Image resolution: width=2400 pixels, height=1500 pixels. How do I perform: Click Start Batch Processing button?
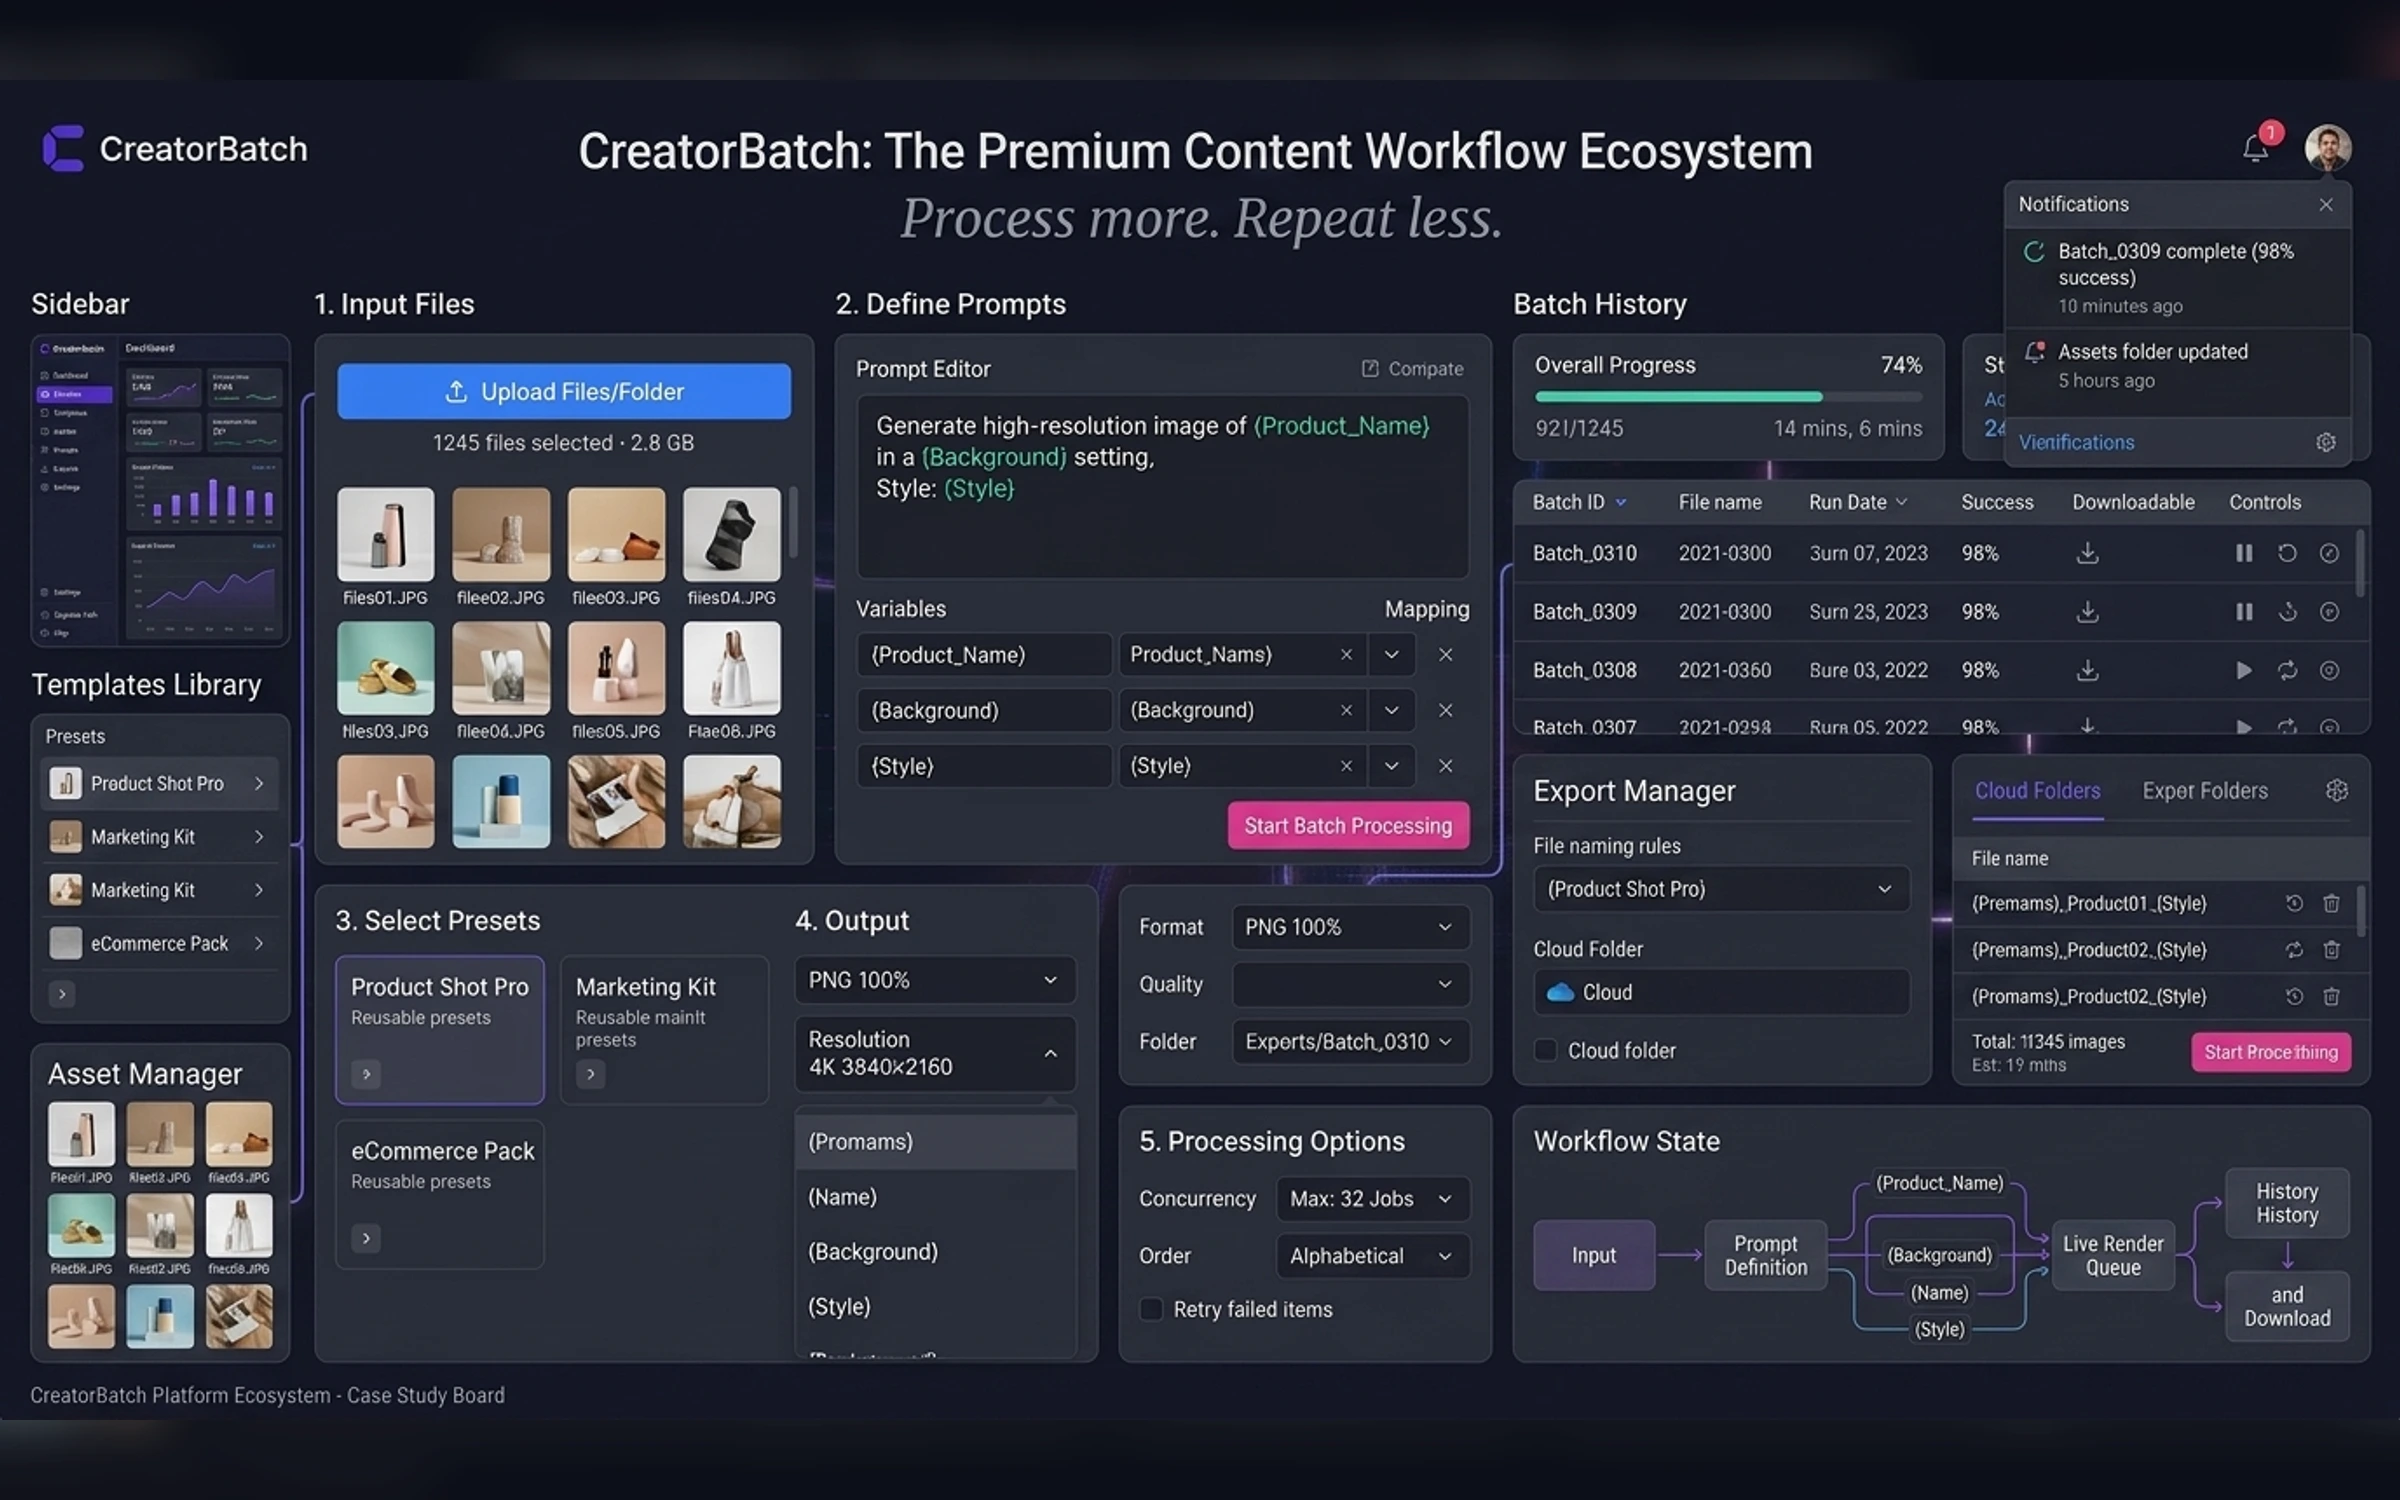click(1348, 825)
